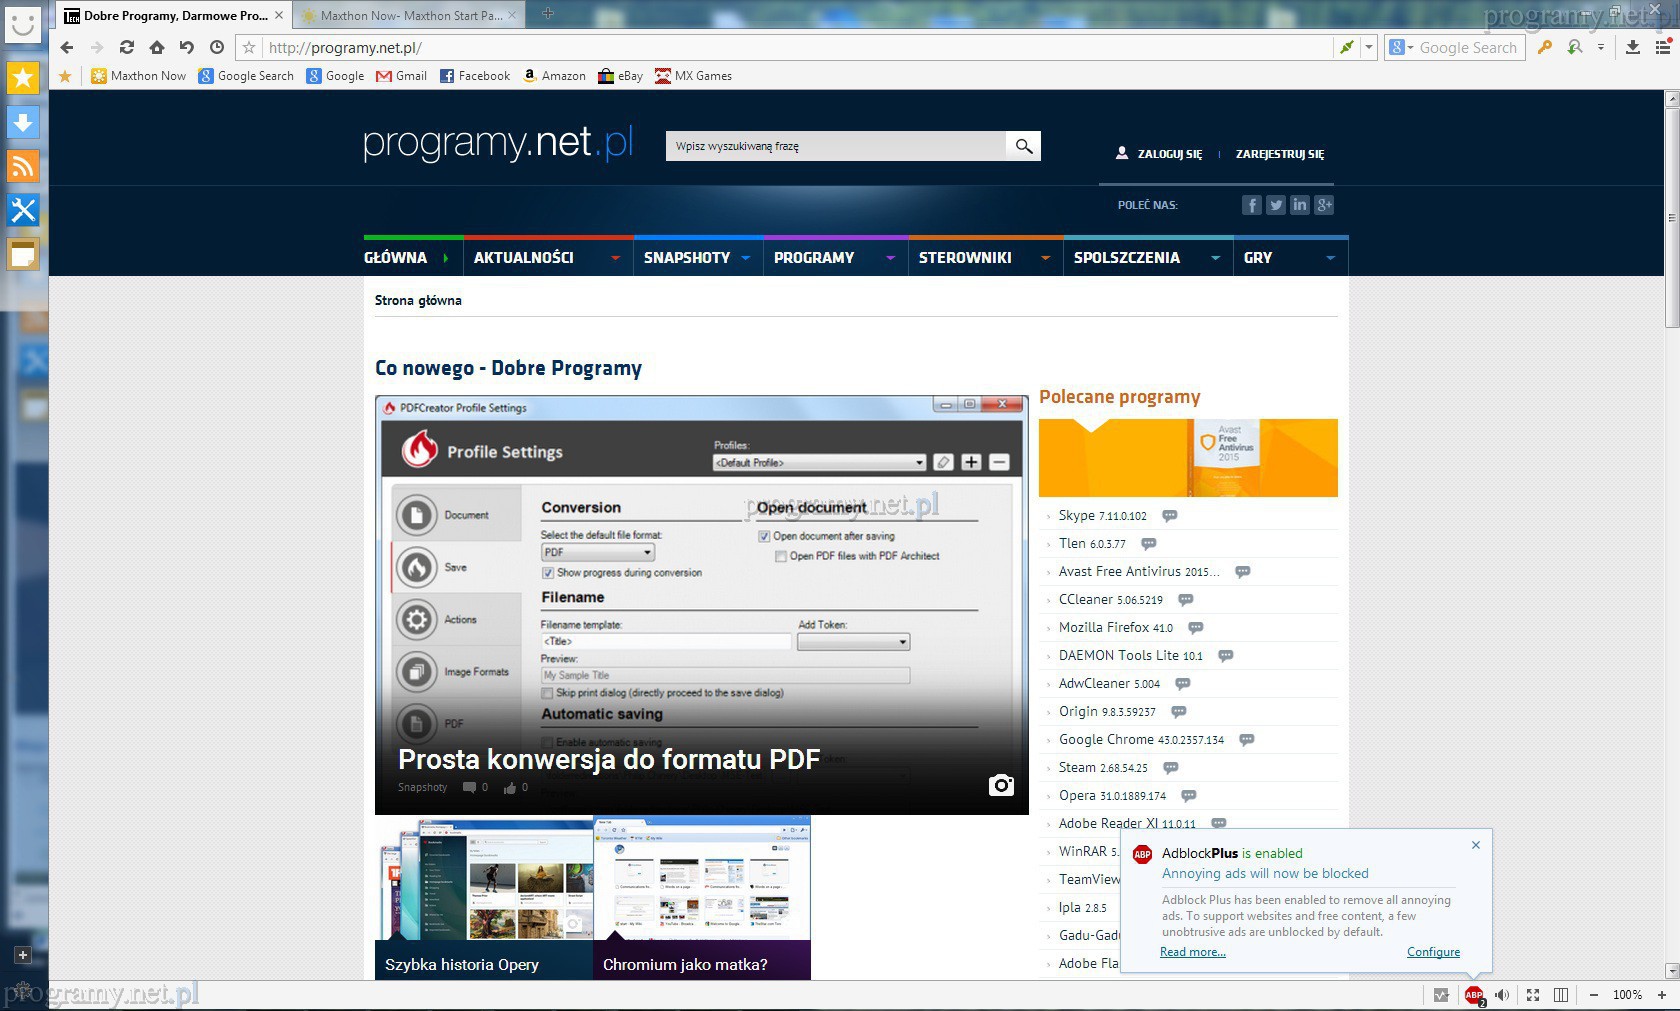Toggle split screen view in status bar
Screen dimensions: 1680x1011
click(x=1561, y=995)
